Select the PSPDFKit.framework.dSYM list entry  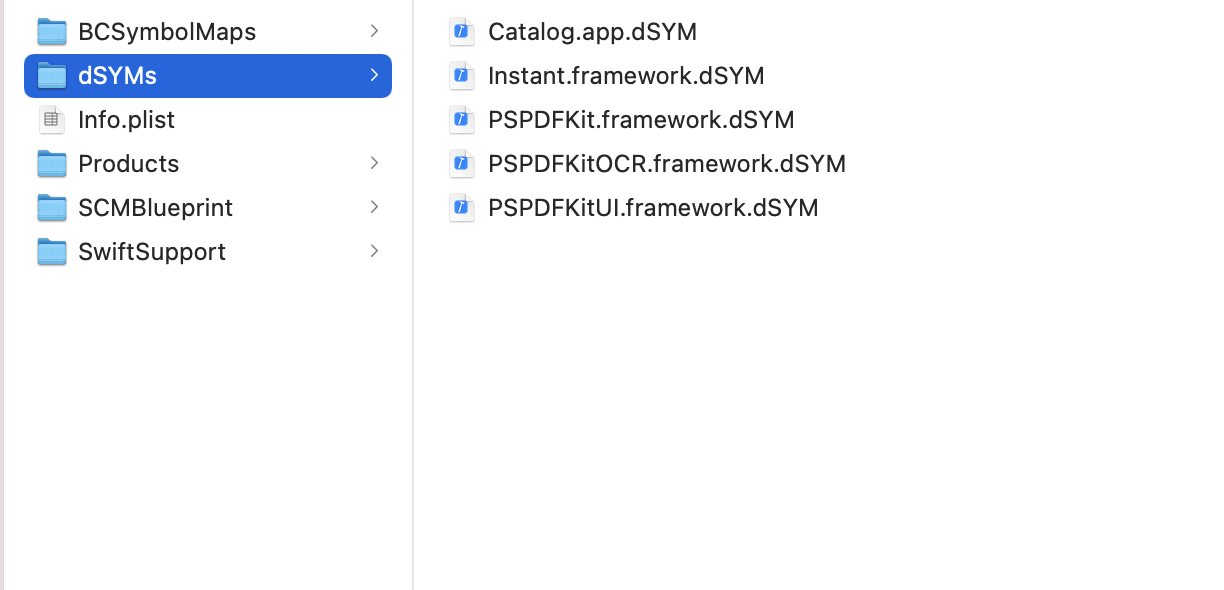[x=640, y=119]
